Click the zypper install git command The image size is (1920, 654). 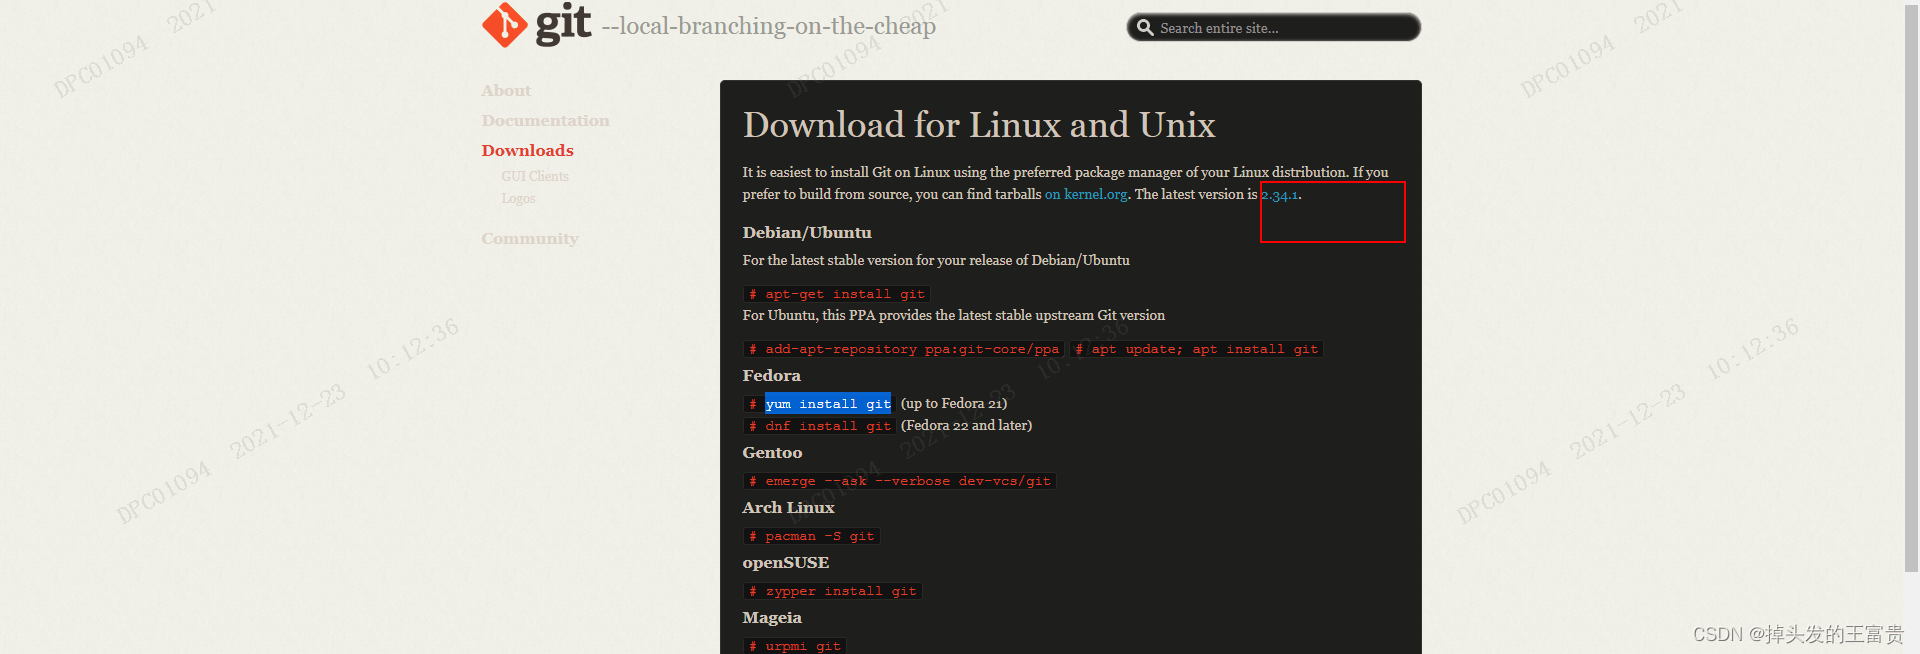click(x=833, y=591)
